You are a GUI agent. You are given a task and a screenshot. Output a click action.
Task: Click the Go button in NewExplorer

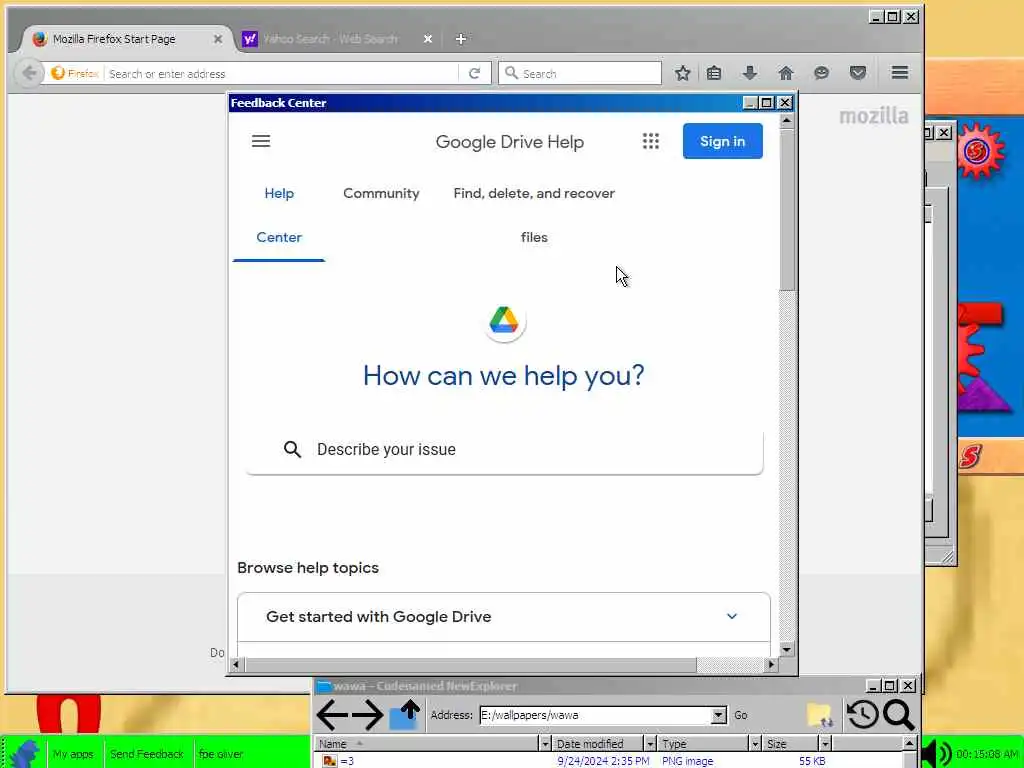tap(741, 715)
